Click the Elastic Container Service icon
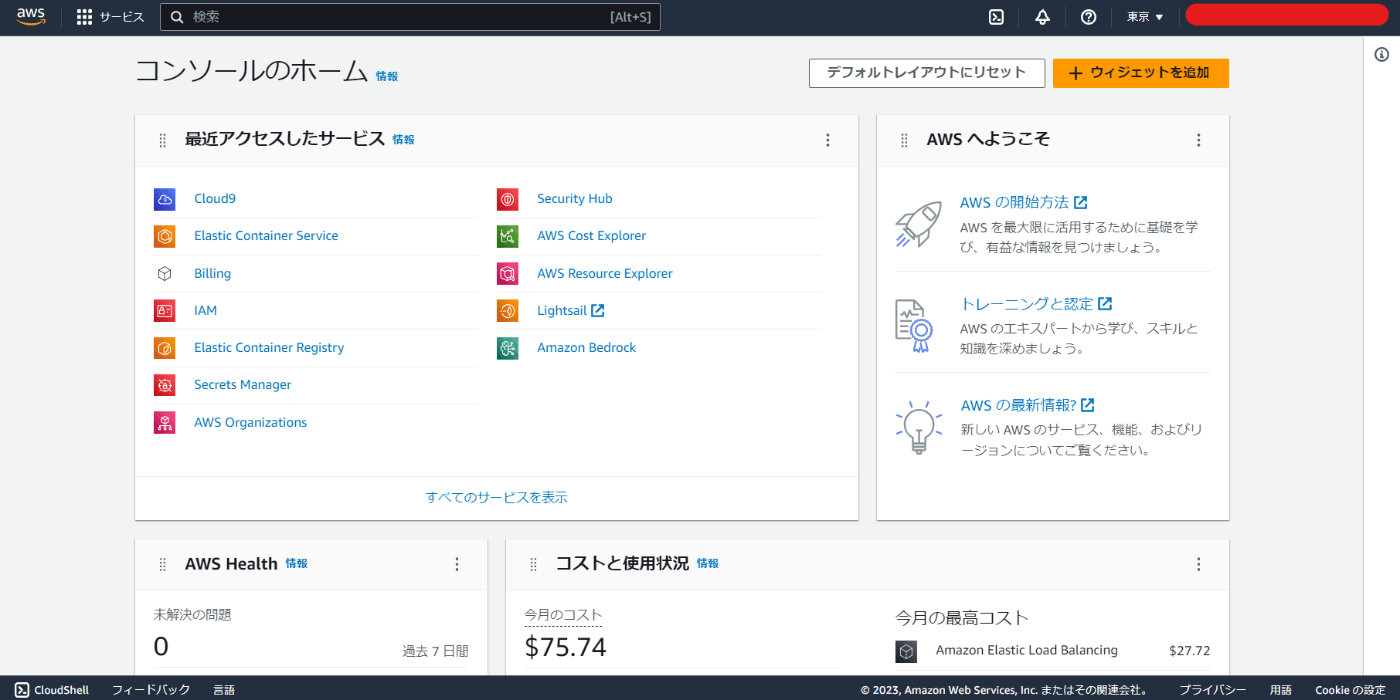Viewport: 1400px width, 700px height. 165,236
